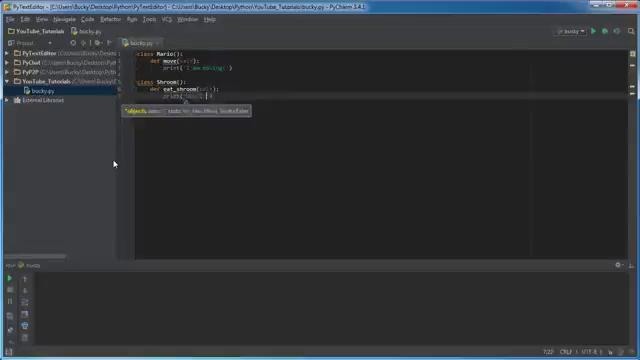Image resolution: width=640 pixels, height=360 pixels.
Task: Click the parameter info tooltip popup
Action: pos(187,111)
